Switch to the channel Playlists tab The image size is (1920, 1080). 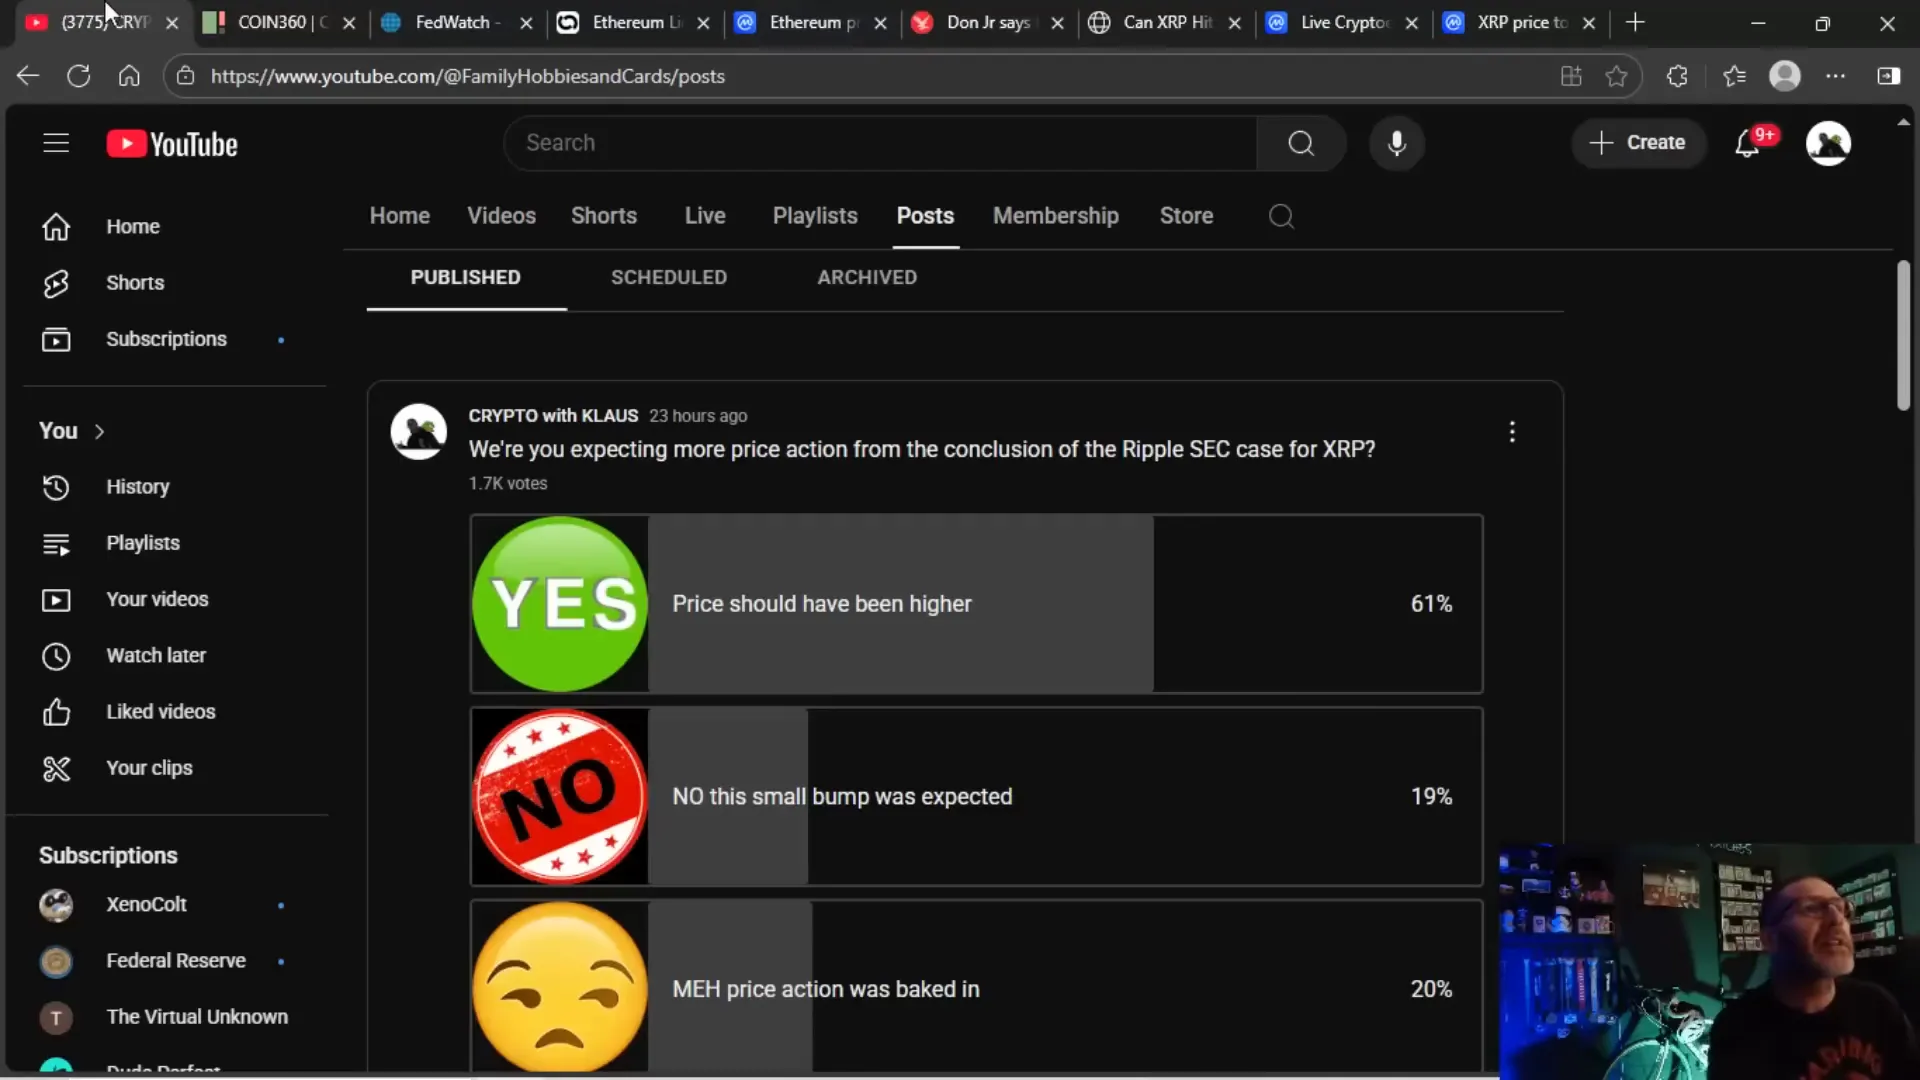pos(815,216)
